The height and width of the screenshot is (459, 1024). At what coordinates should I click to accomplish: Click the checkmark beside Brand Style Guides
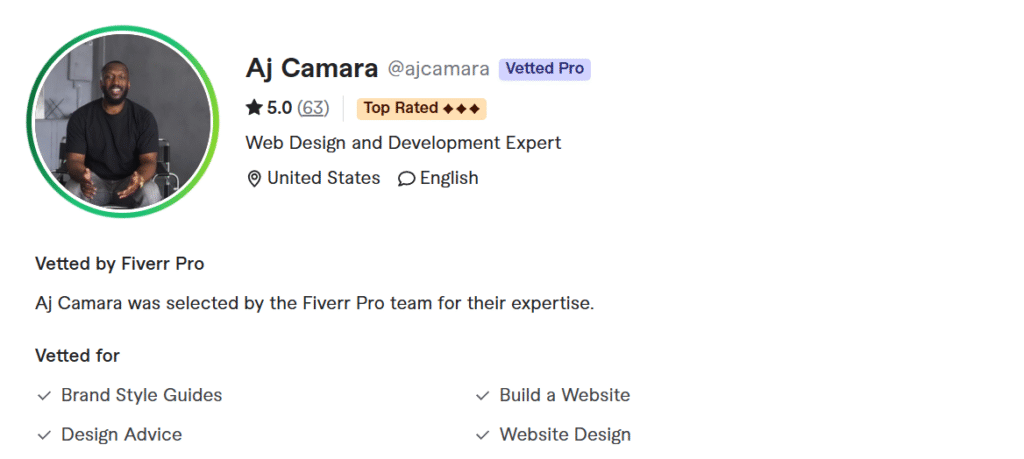(x=44, y=396)
